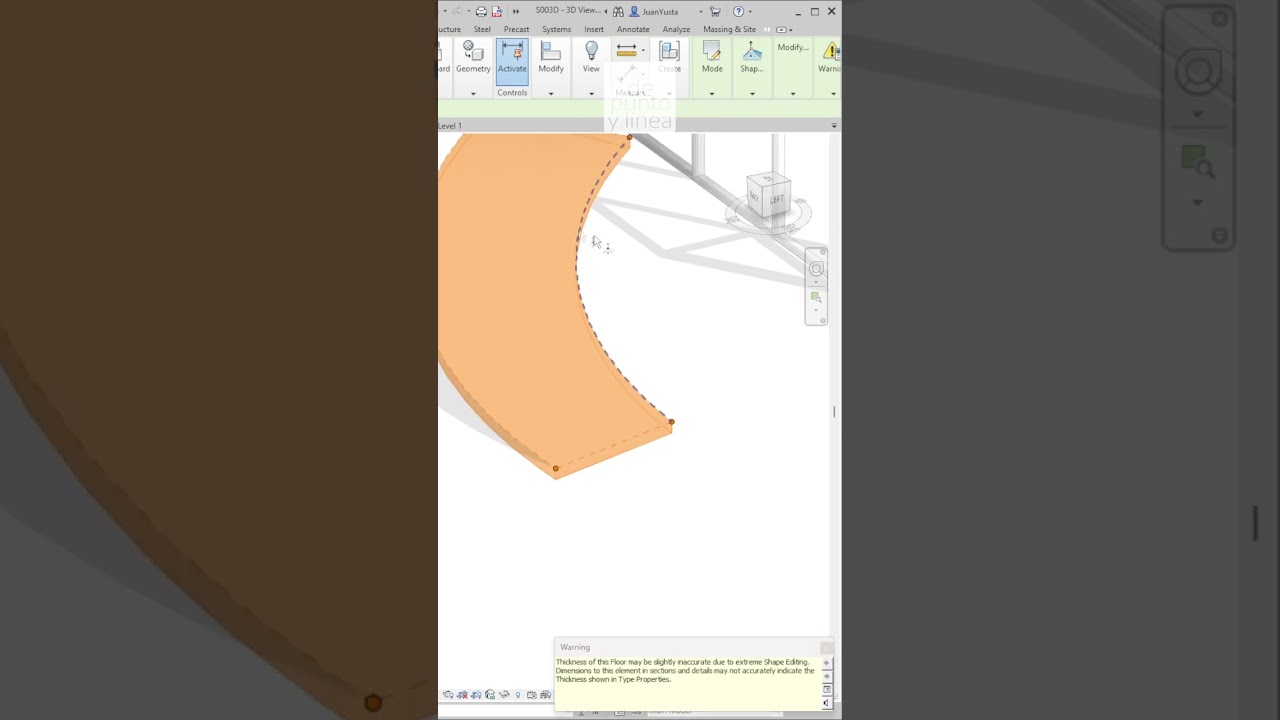Click the lower-left floor shape point
Screen dimensions: 1280x720
556,468
